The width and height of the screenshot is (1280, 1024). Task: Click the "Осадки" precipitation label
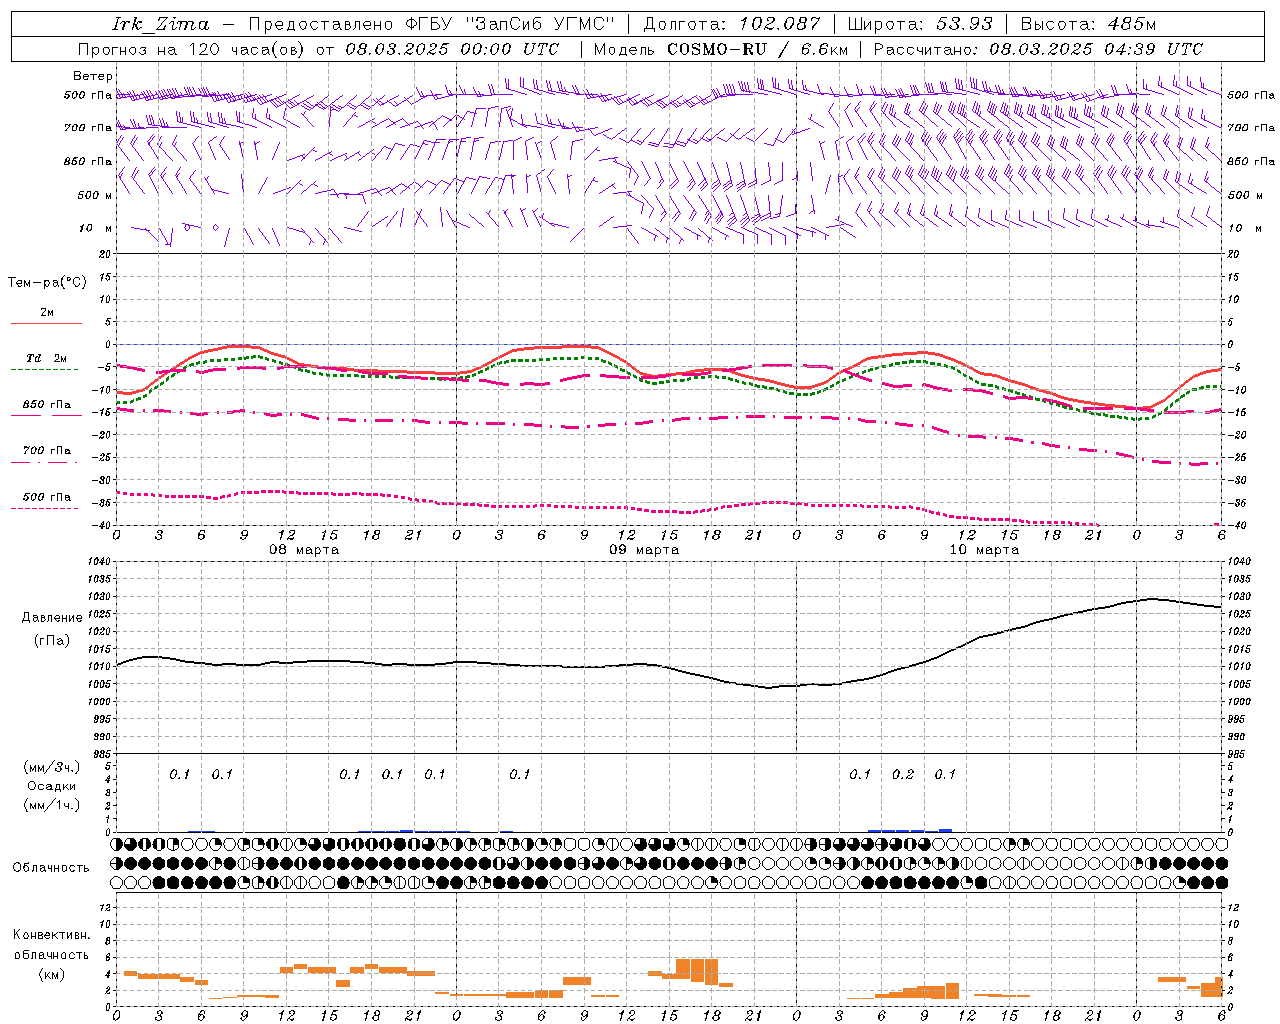52,786
